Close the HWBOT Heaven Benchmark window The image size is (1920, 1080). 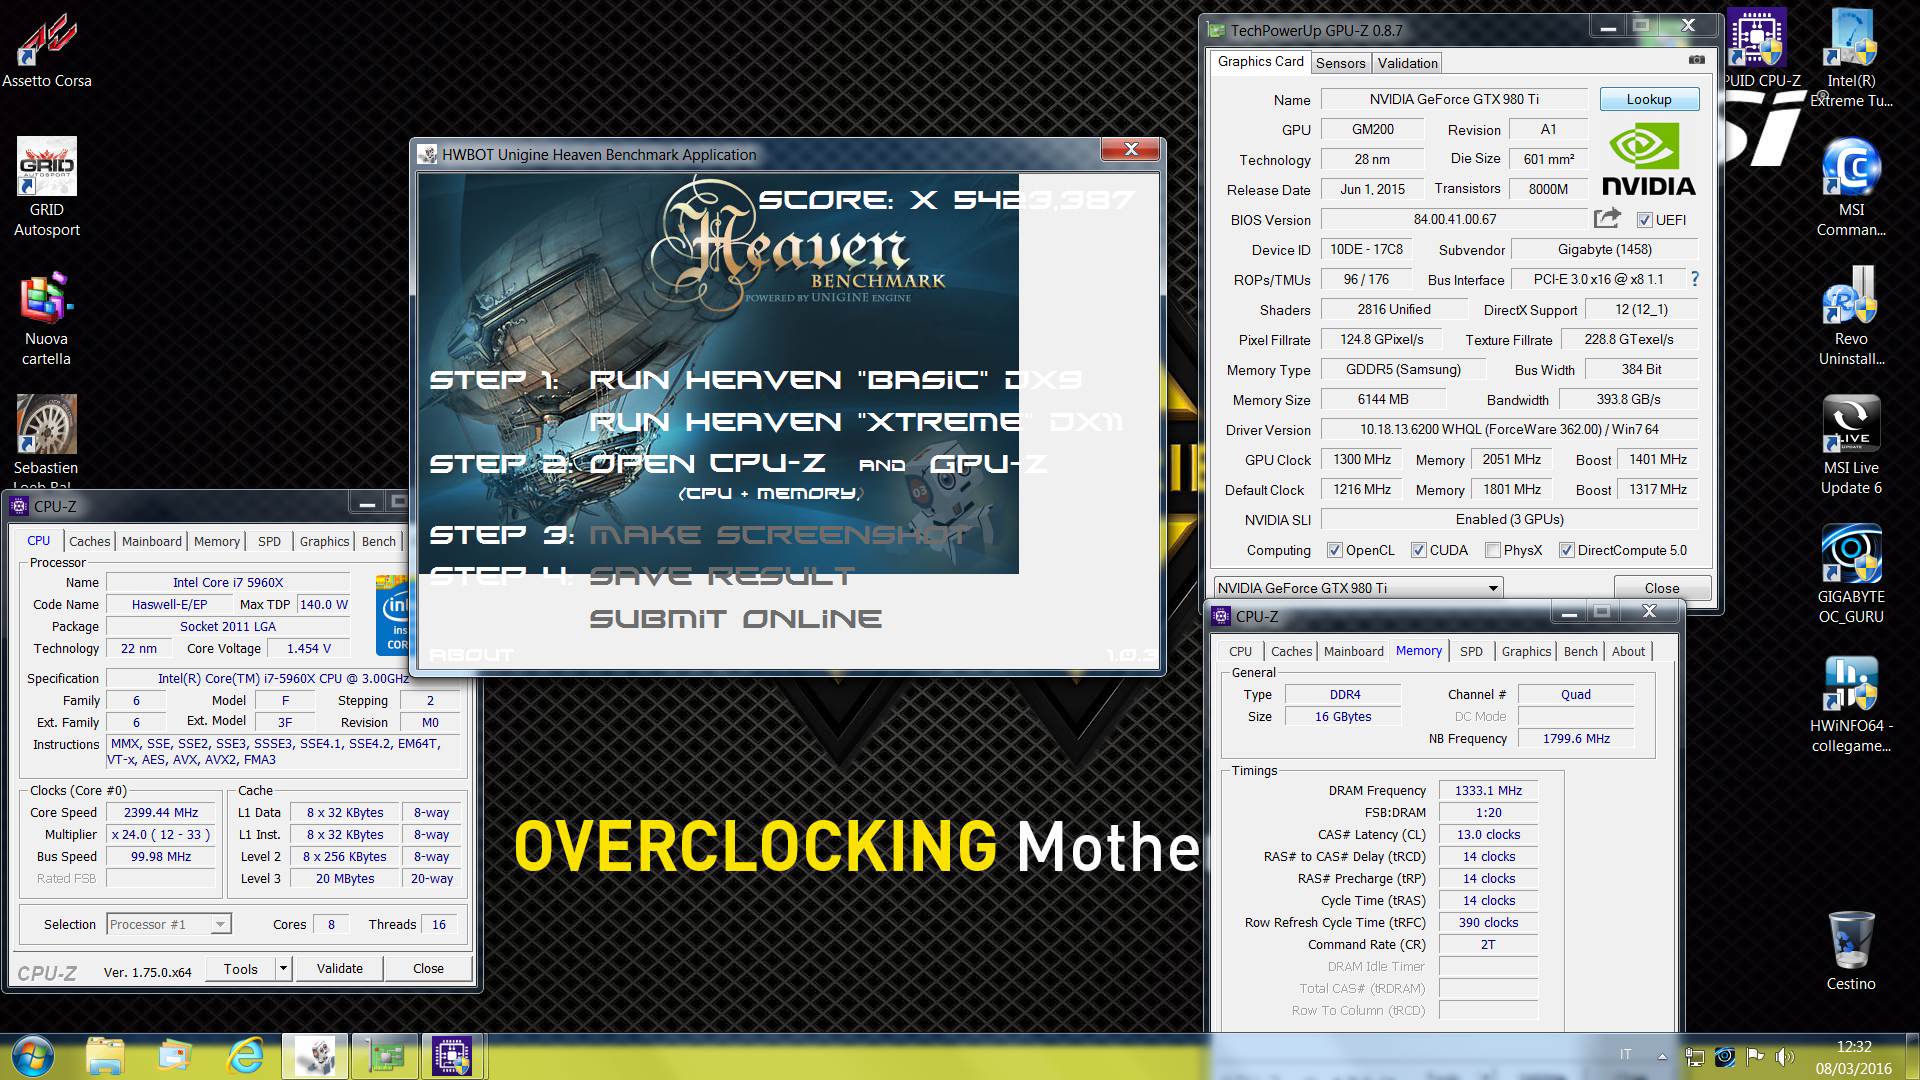click(1131, 149)
